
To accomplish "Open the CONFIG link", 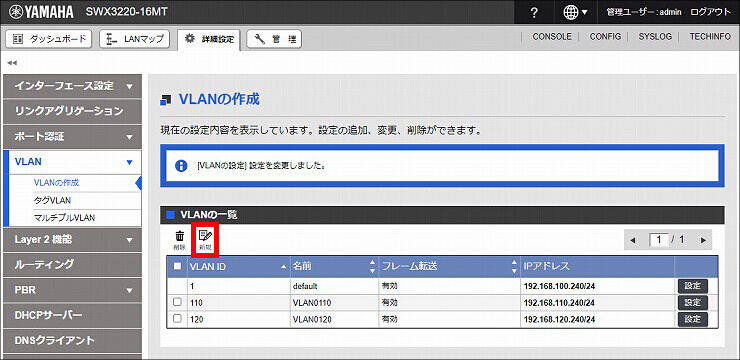I will 605,36.
